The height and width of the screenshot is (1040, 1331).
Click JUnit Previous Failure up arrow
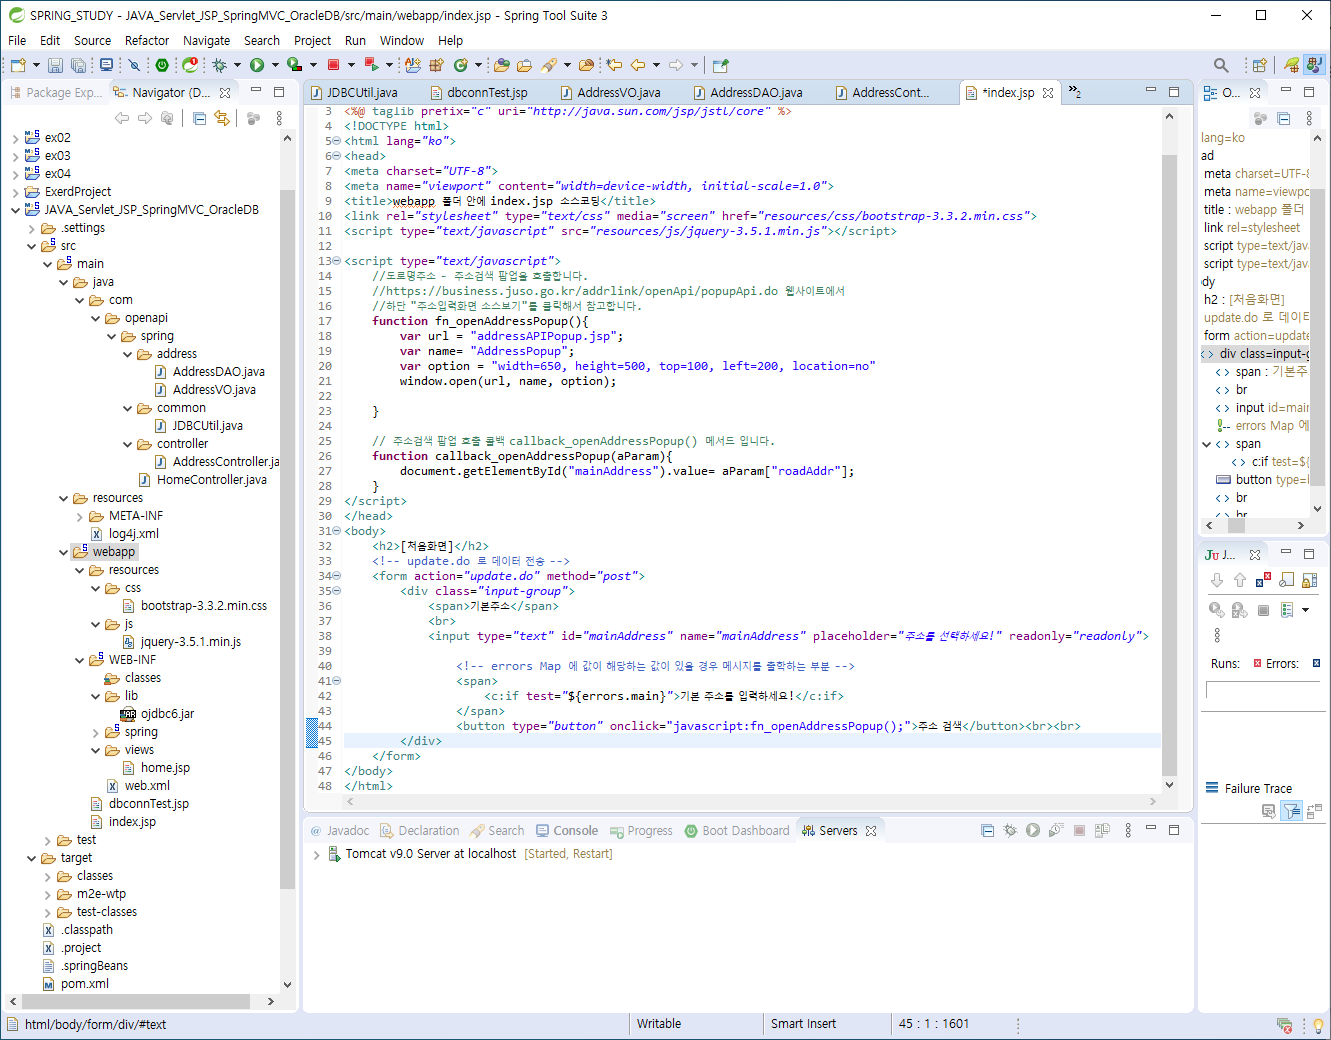tap(1240, 580)
